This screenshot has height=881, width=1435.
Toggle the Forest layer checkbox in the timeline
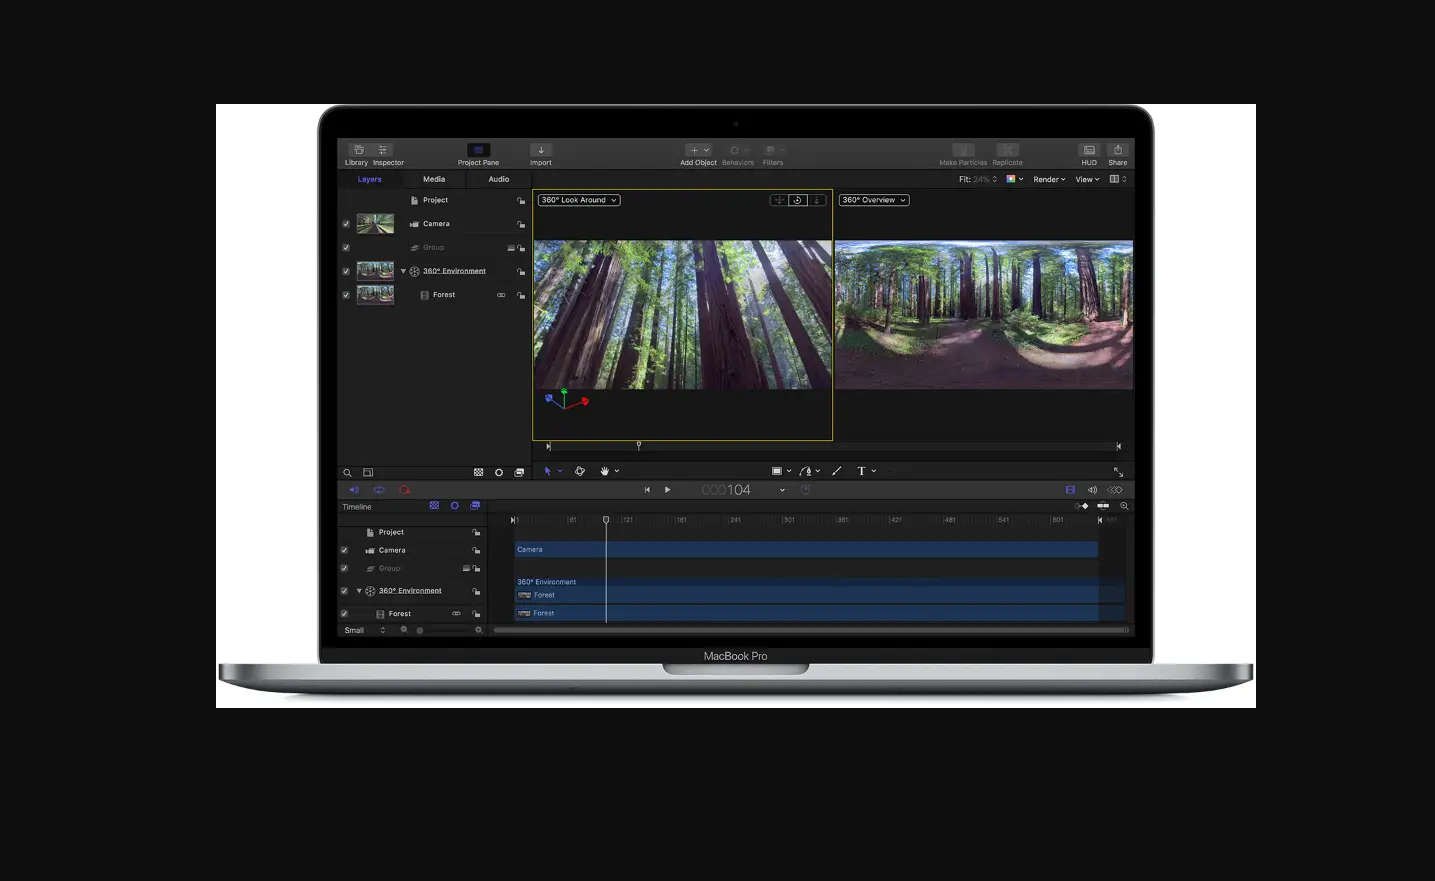pos(344,613)
